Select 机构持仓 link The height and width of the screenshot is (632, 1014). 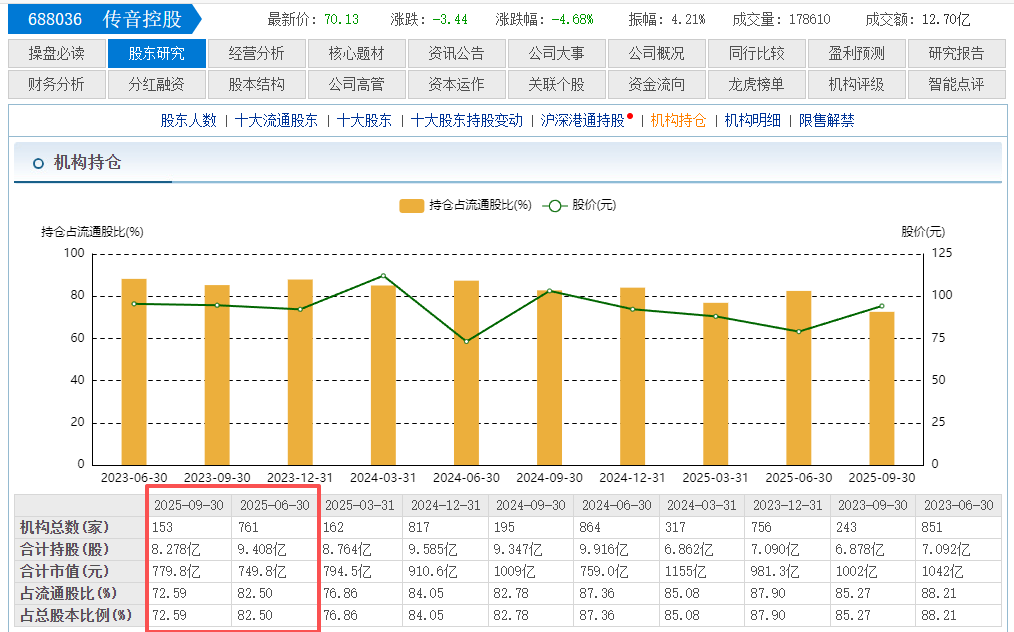(x=678, y=121)
